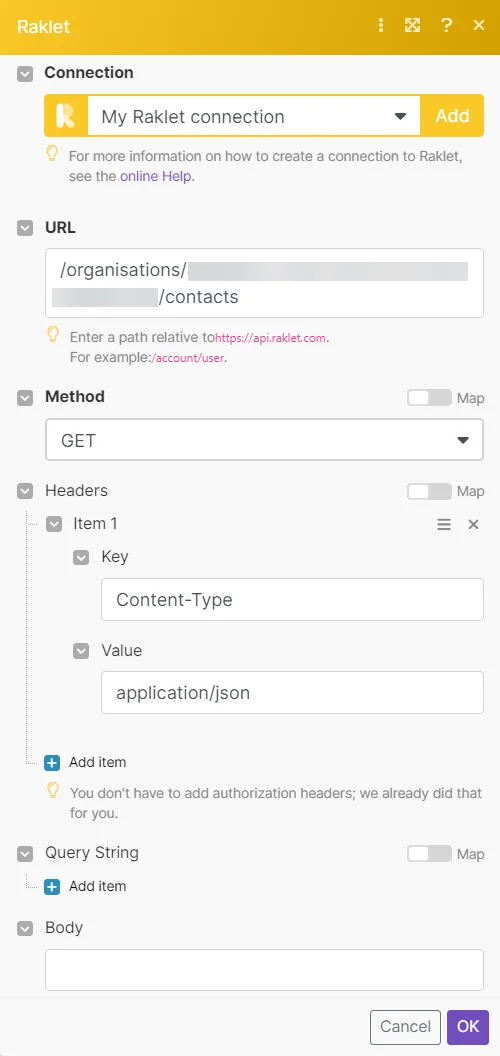500x1056 pixels.
Task: Click the Raklet logo icon beside connection
Action: point(65,116)
